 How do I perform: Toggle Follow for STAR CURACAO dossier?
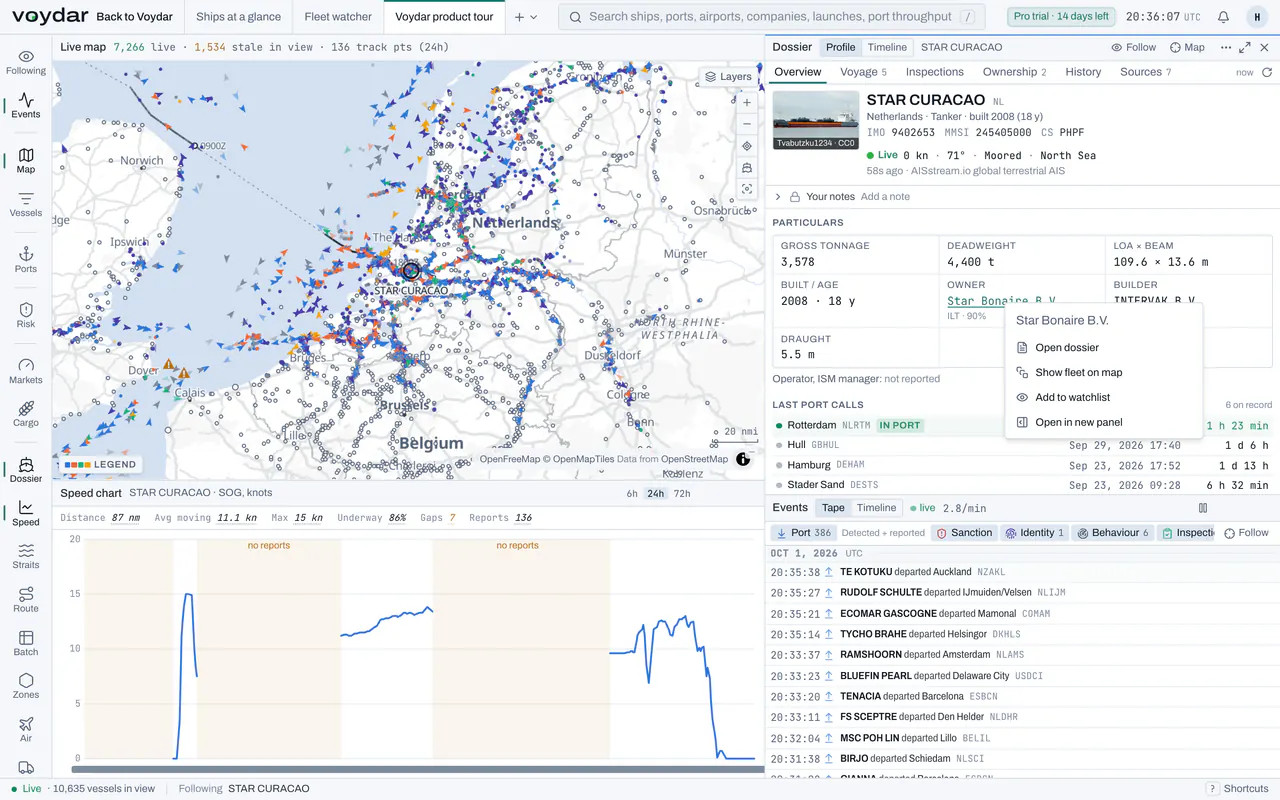[x=1133, y=47]
